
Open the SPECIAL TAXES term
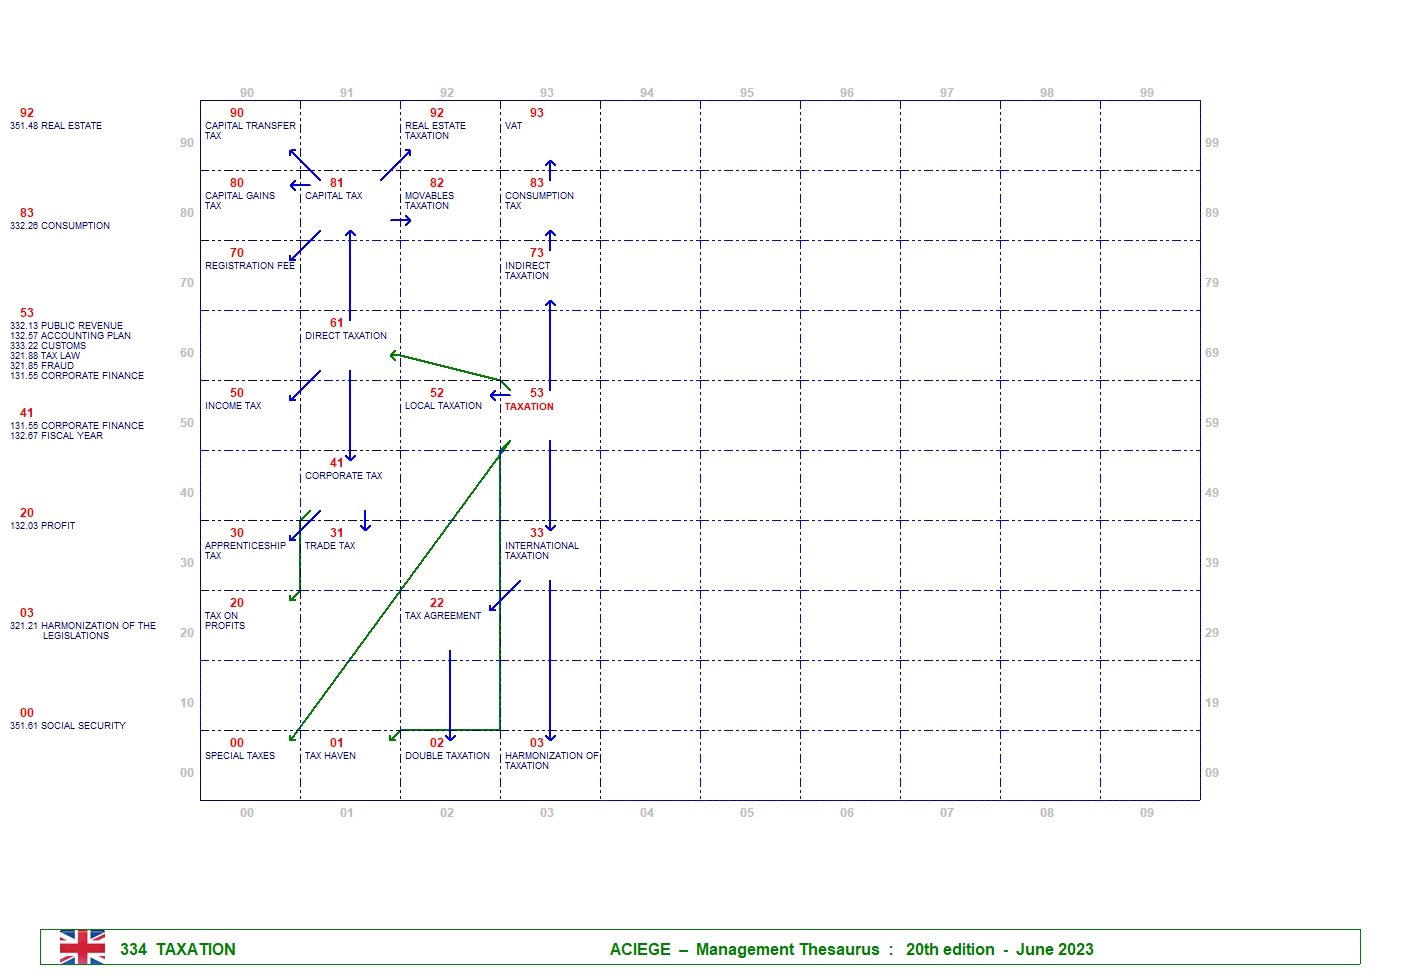[x=240, y=756]
